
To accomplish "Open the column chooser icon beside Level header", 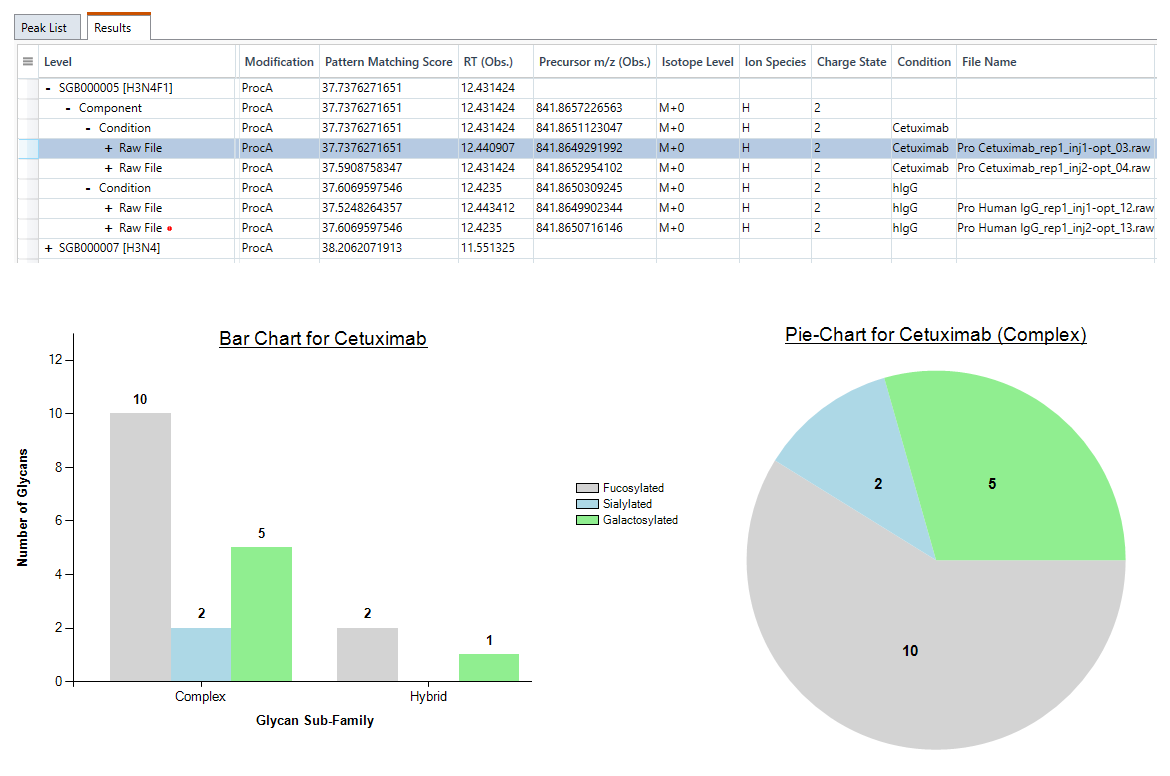I will tap(28, 61).
